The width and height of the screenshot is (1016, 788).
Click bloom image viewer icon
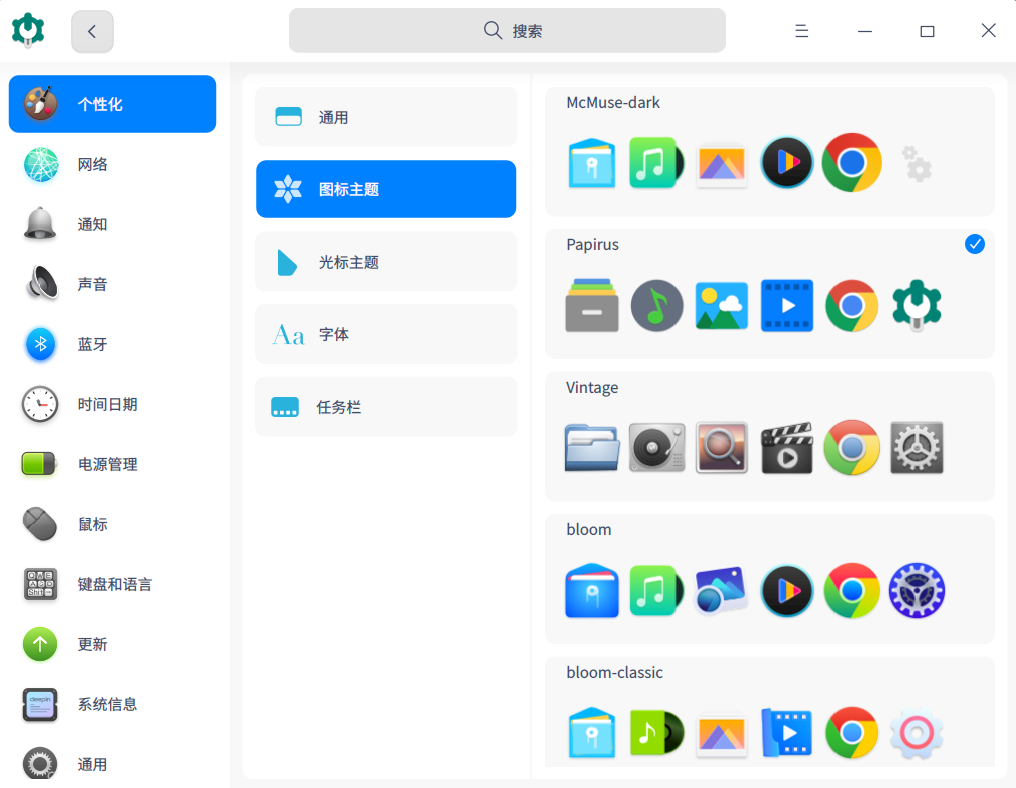[x=721, y=590]
